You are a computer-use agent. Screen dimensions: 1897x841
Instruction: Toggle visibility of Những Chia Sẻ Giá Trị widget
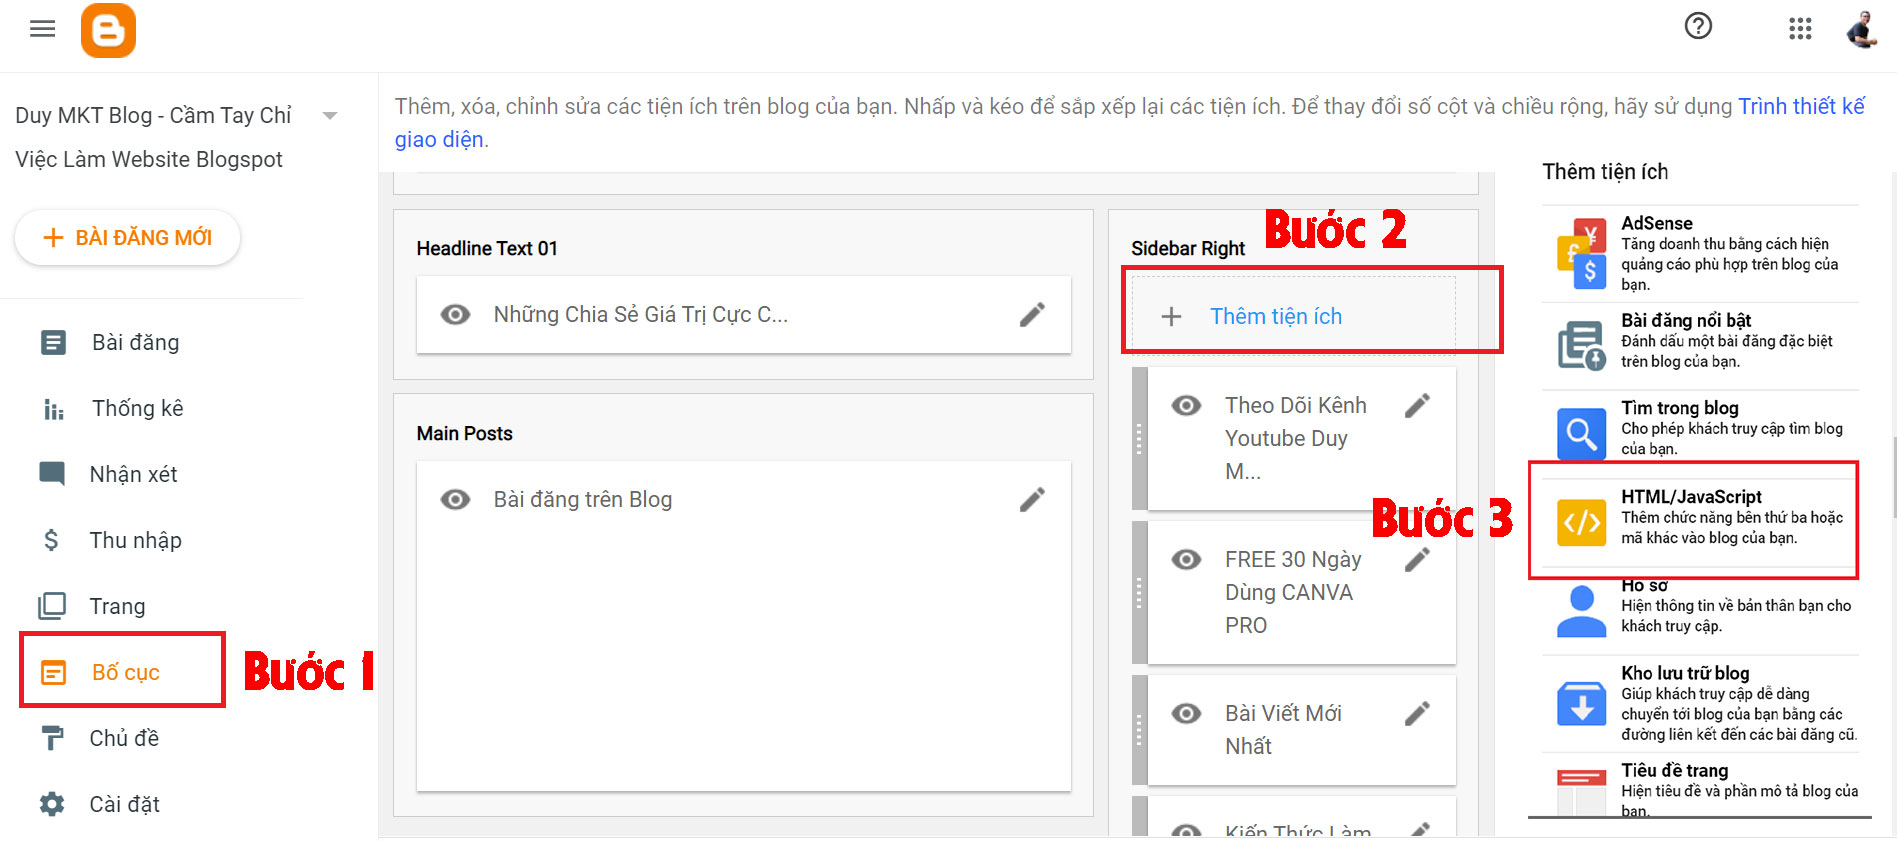click(455, 315)
